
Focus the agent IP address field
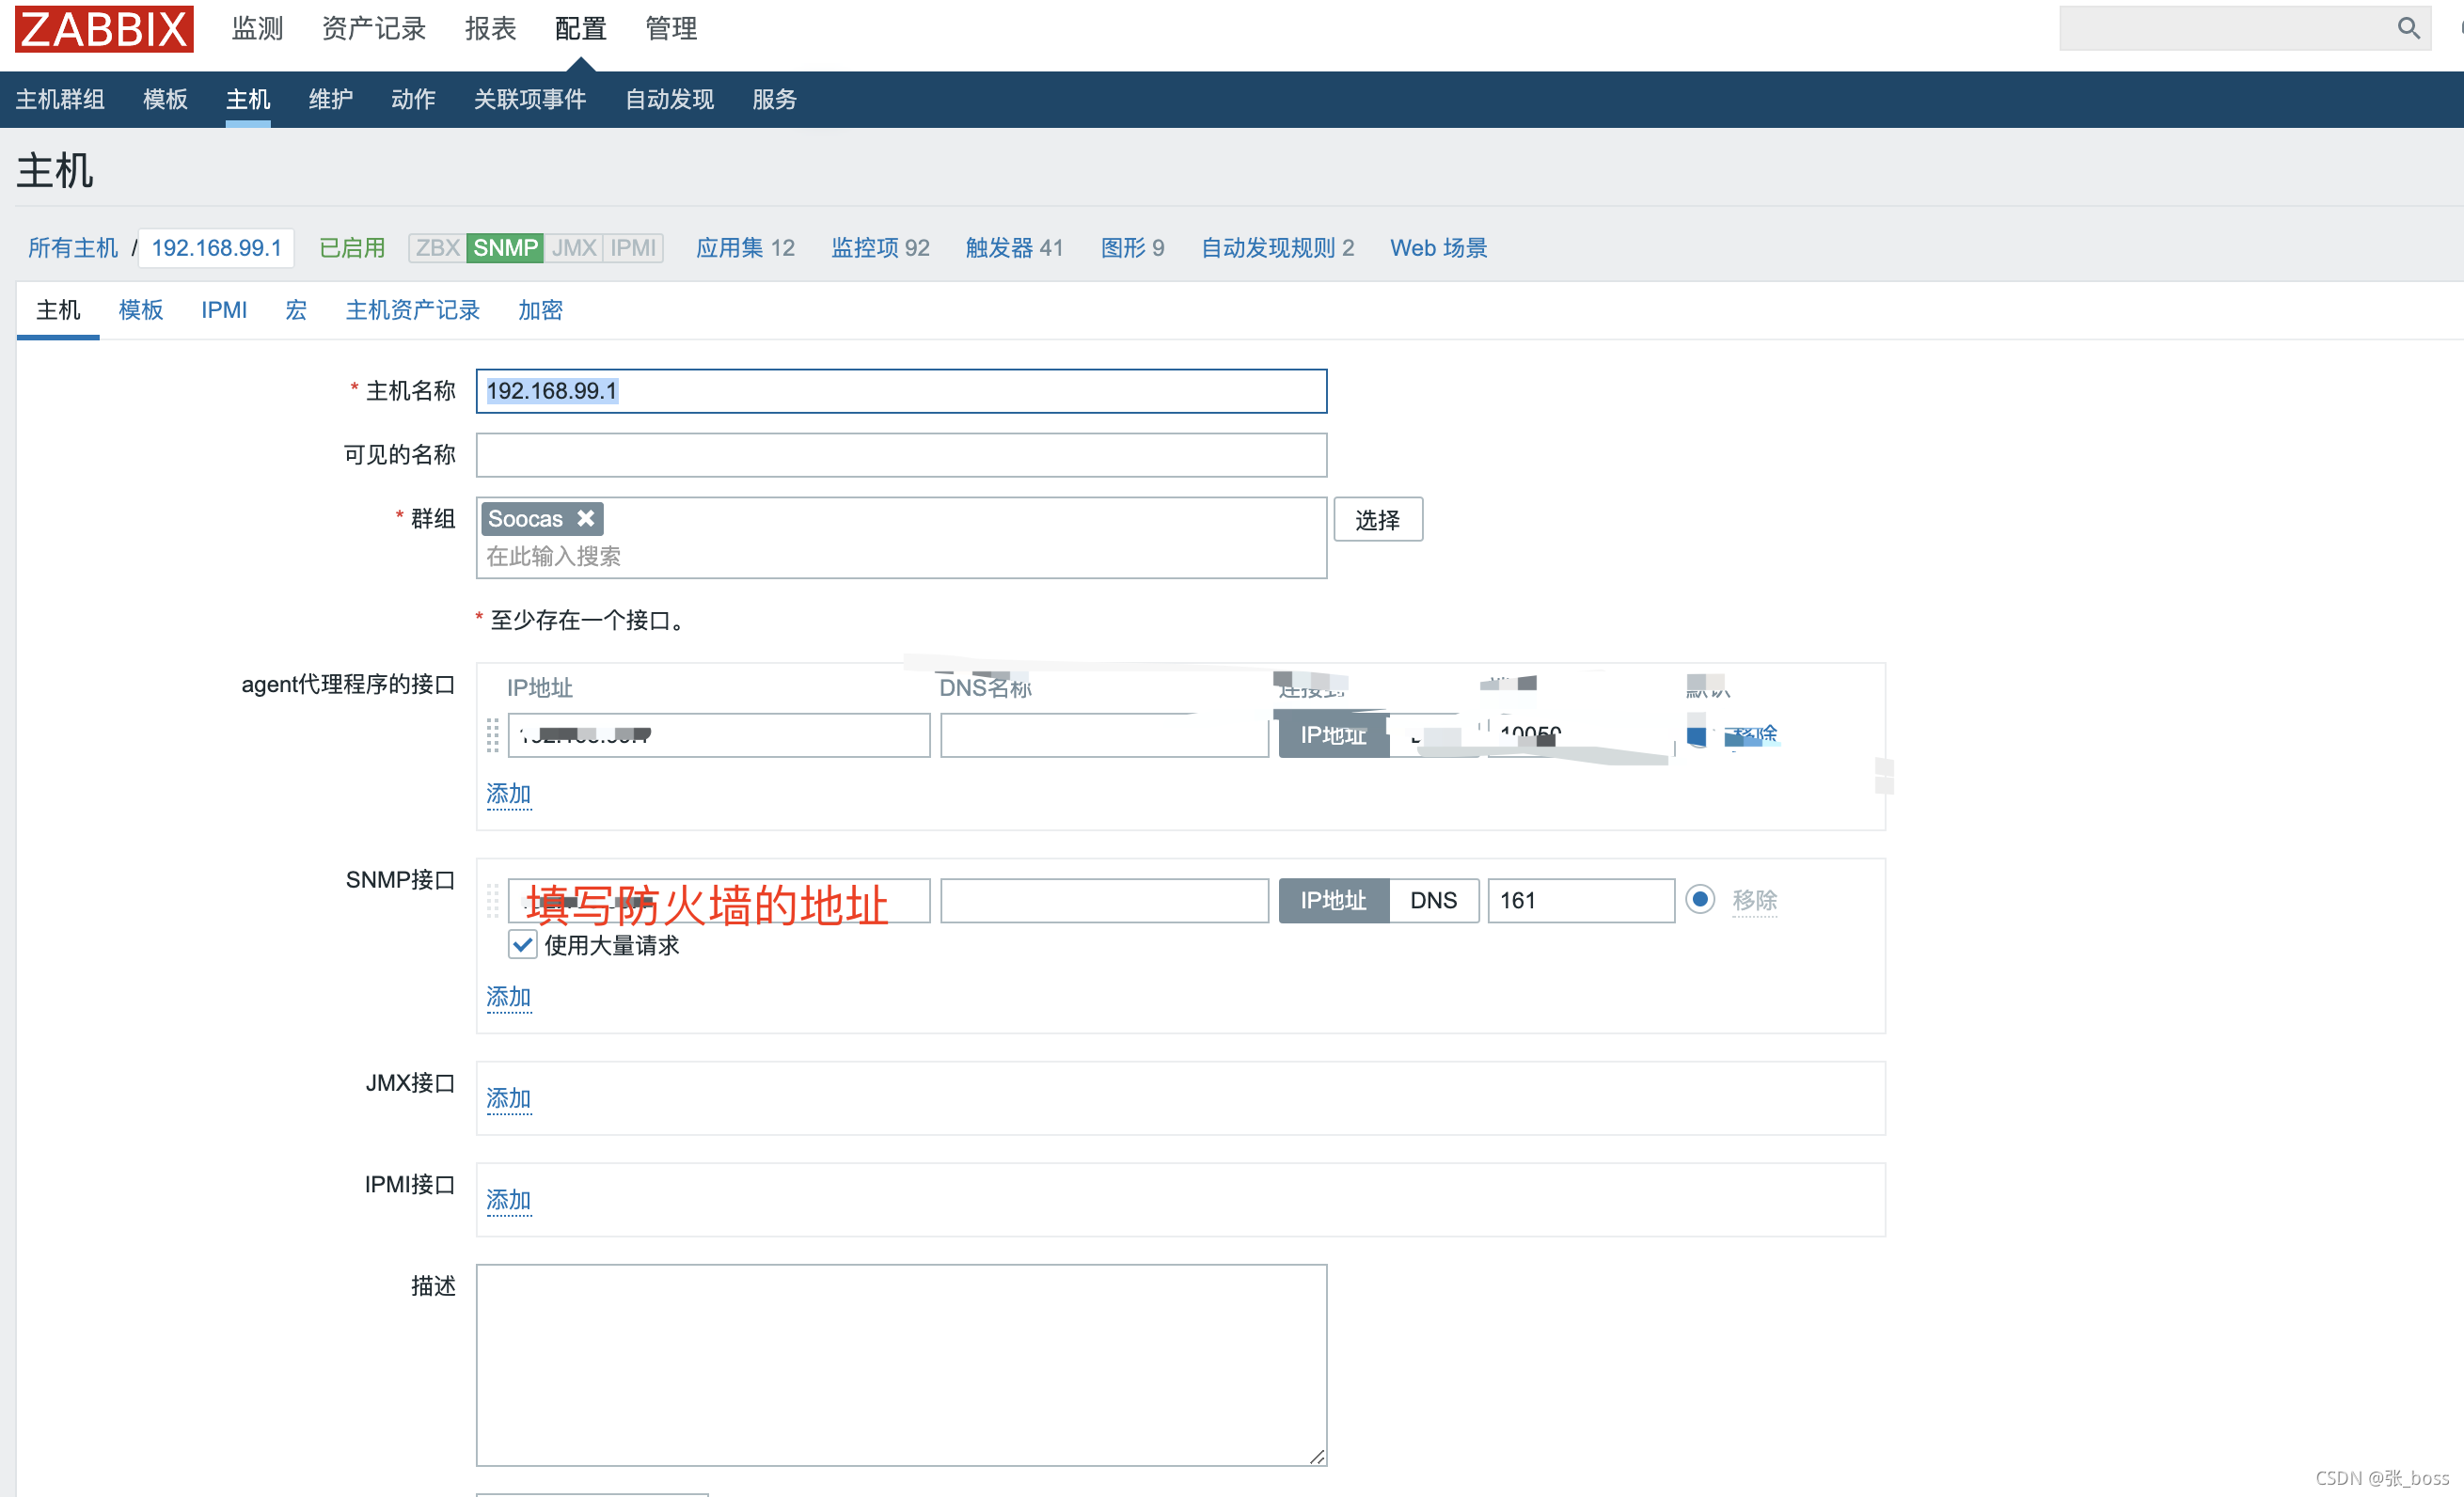click(719, 735)
